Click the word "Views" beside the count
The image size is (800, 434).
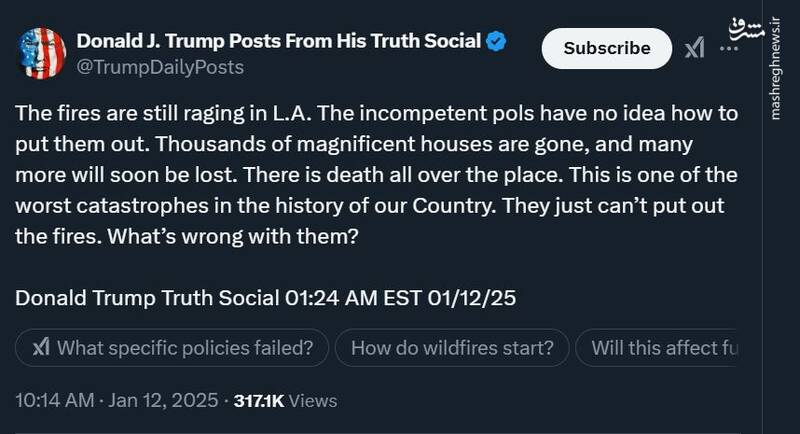click(314, 401)
